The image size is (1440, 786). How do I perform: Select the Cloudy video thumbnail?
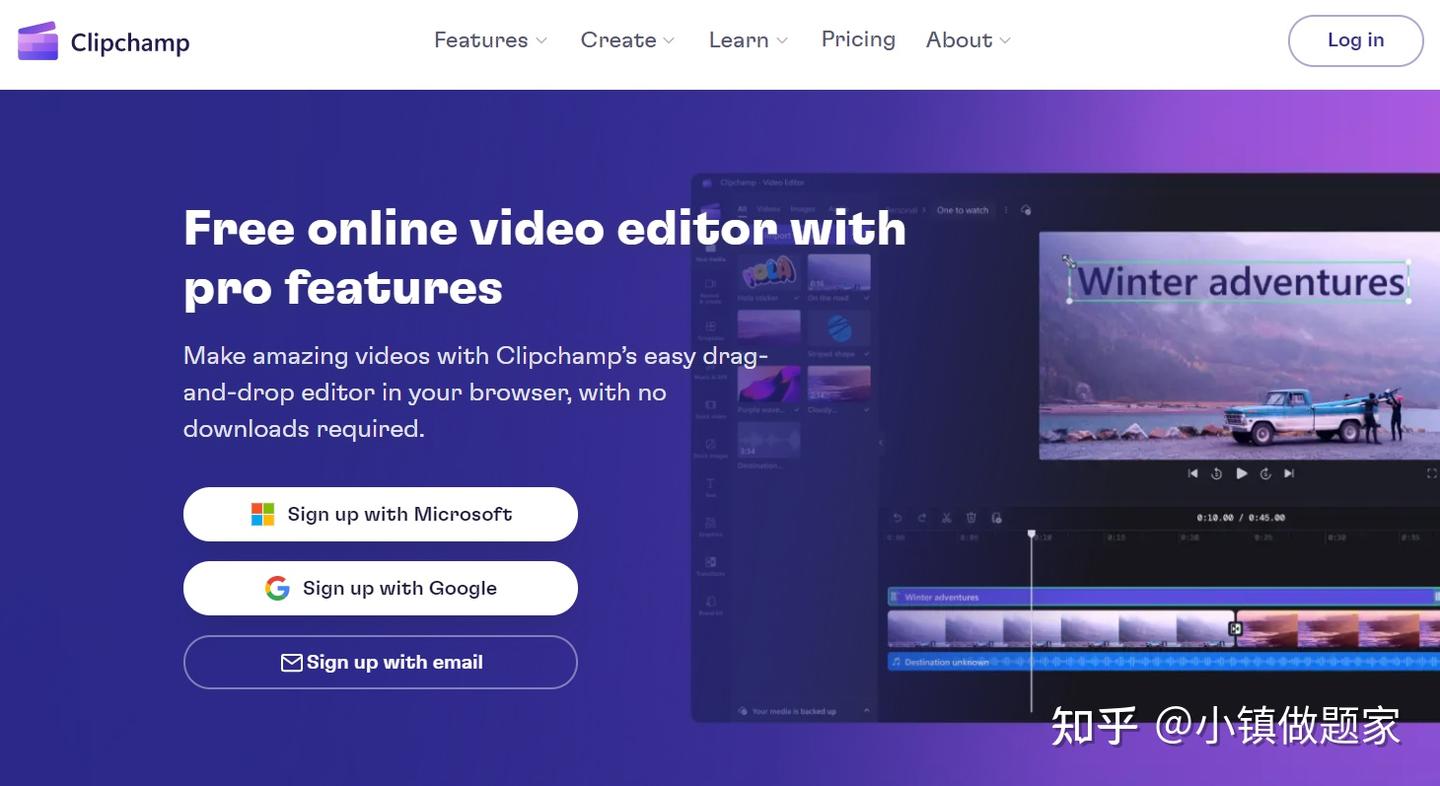pos(838,384)
